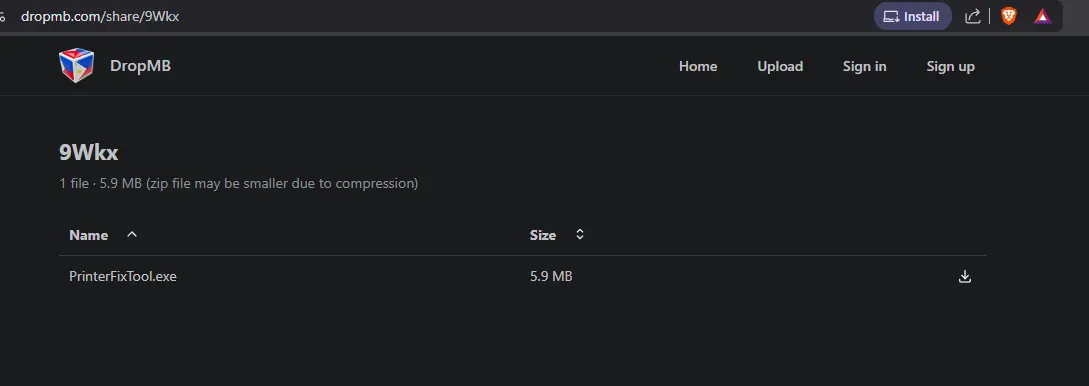Select the Sign in link
Image resolution: width=1089 pixels, height=386 pixels.
tap(865, 67)
